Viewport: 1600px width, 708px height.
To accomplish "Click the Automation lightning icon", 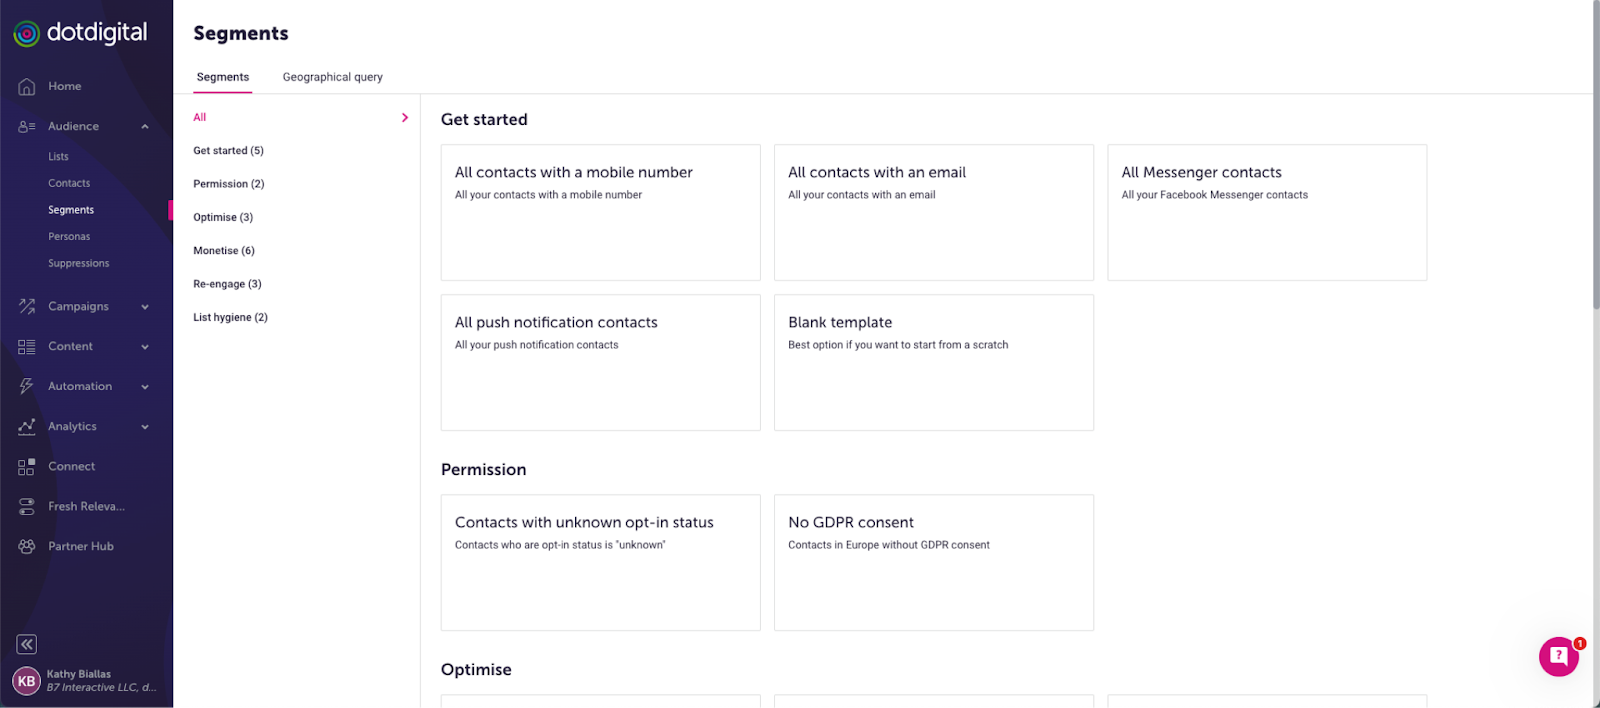I will pyautogui.click(x=27, y=387).
